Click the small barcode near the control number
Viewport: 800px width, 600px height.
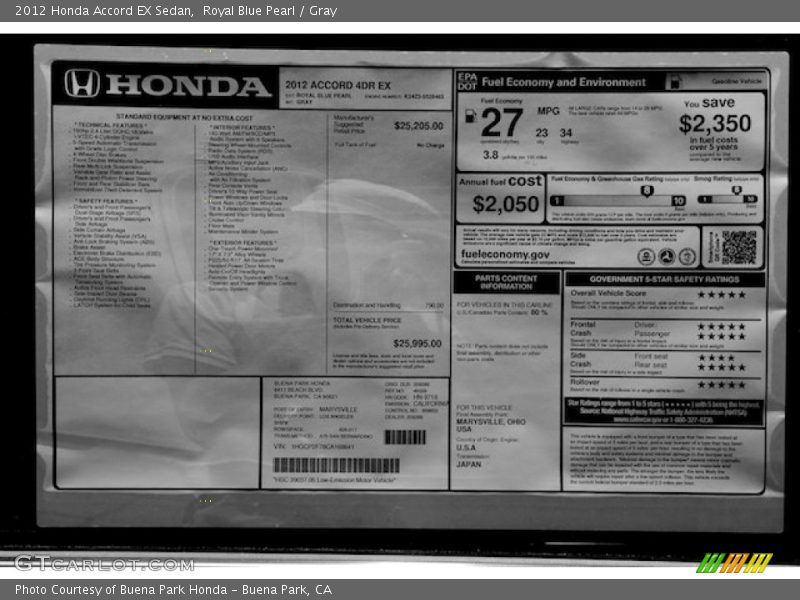(404, 437)
